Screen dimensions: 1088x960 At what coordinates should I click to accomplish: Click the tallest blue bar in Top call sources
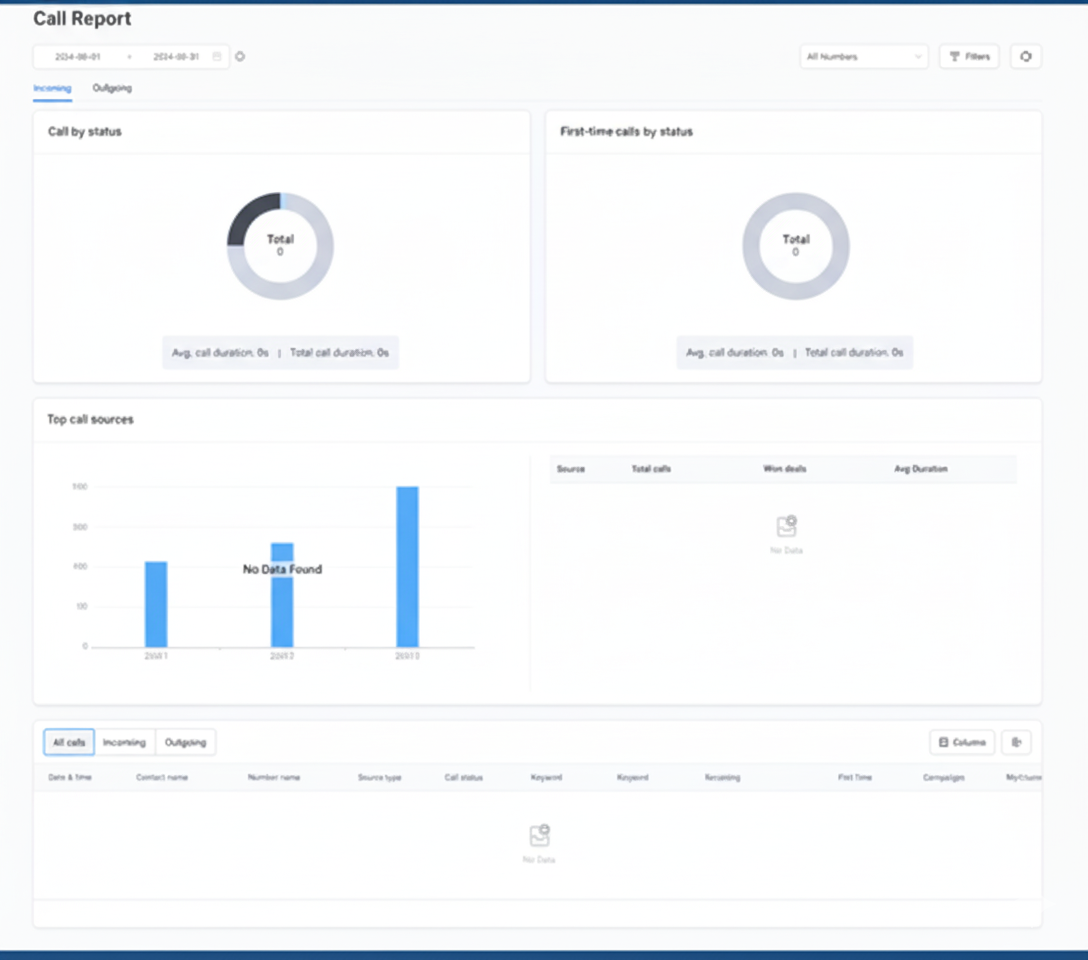(x=407, y=566)
